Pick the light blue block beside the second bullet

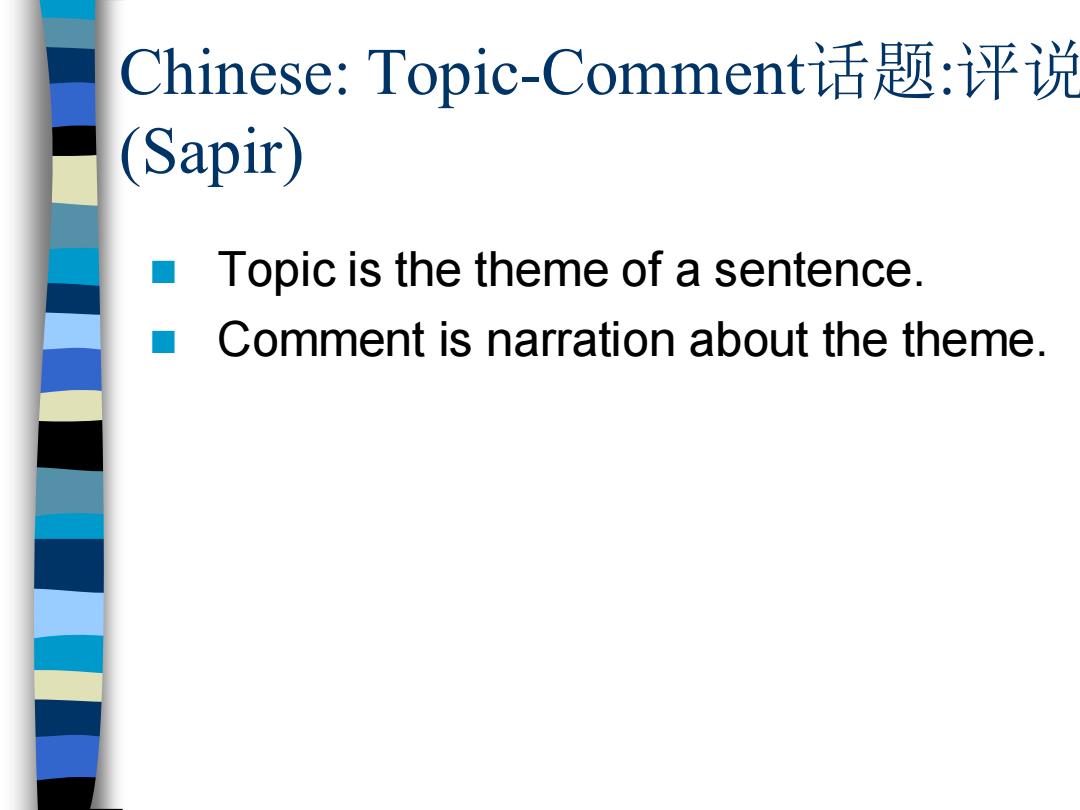pos(72,331)
